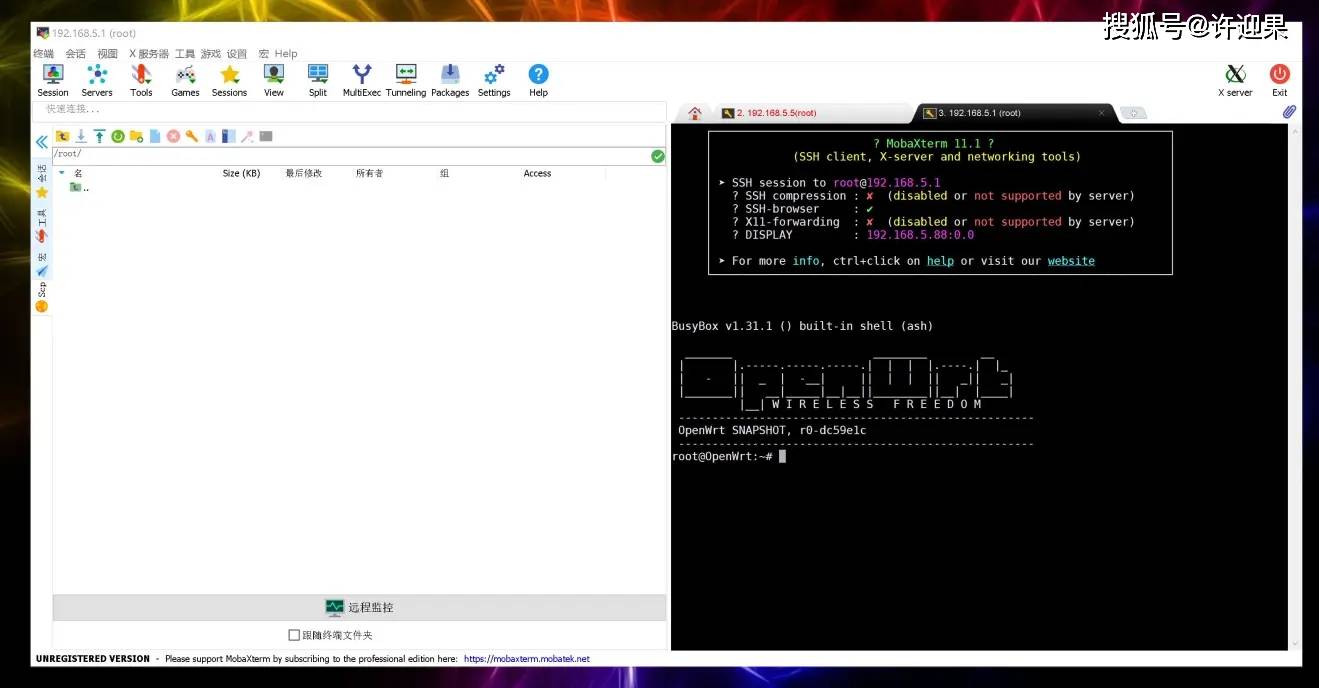1319x688 pixels.
Task: Click the upload file arrow icon
Action: point(99,136)
